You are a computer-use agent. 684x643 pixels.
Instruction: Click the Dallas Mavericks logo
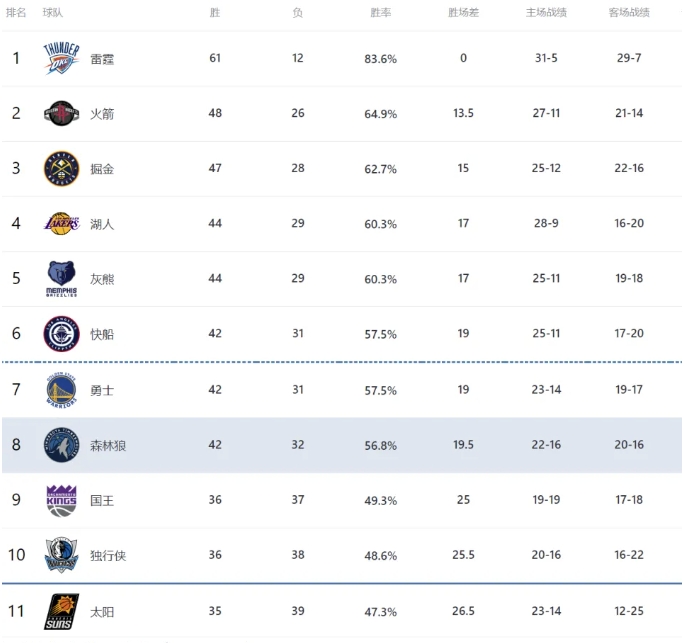pos(62,555)
